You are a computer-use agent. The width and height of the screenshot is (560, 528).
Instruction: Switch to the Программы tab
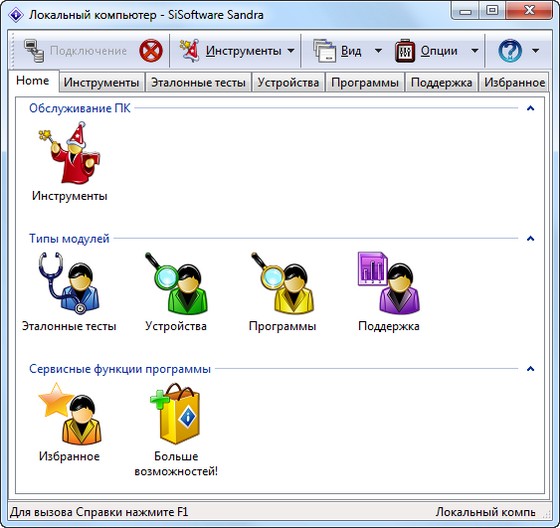(365, 83)
